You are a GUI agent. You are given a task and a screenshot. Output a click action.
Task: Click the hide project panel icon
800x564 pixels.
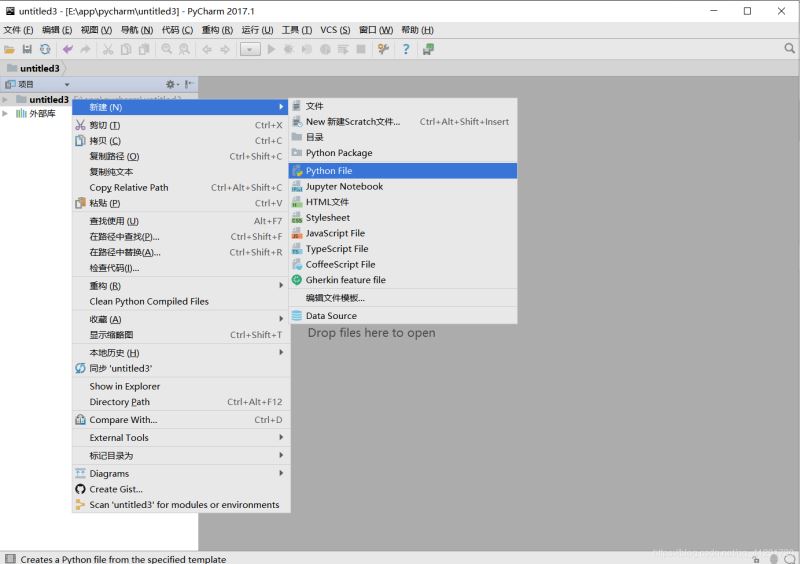[188, 84]
